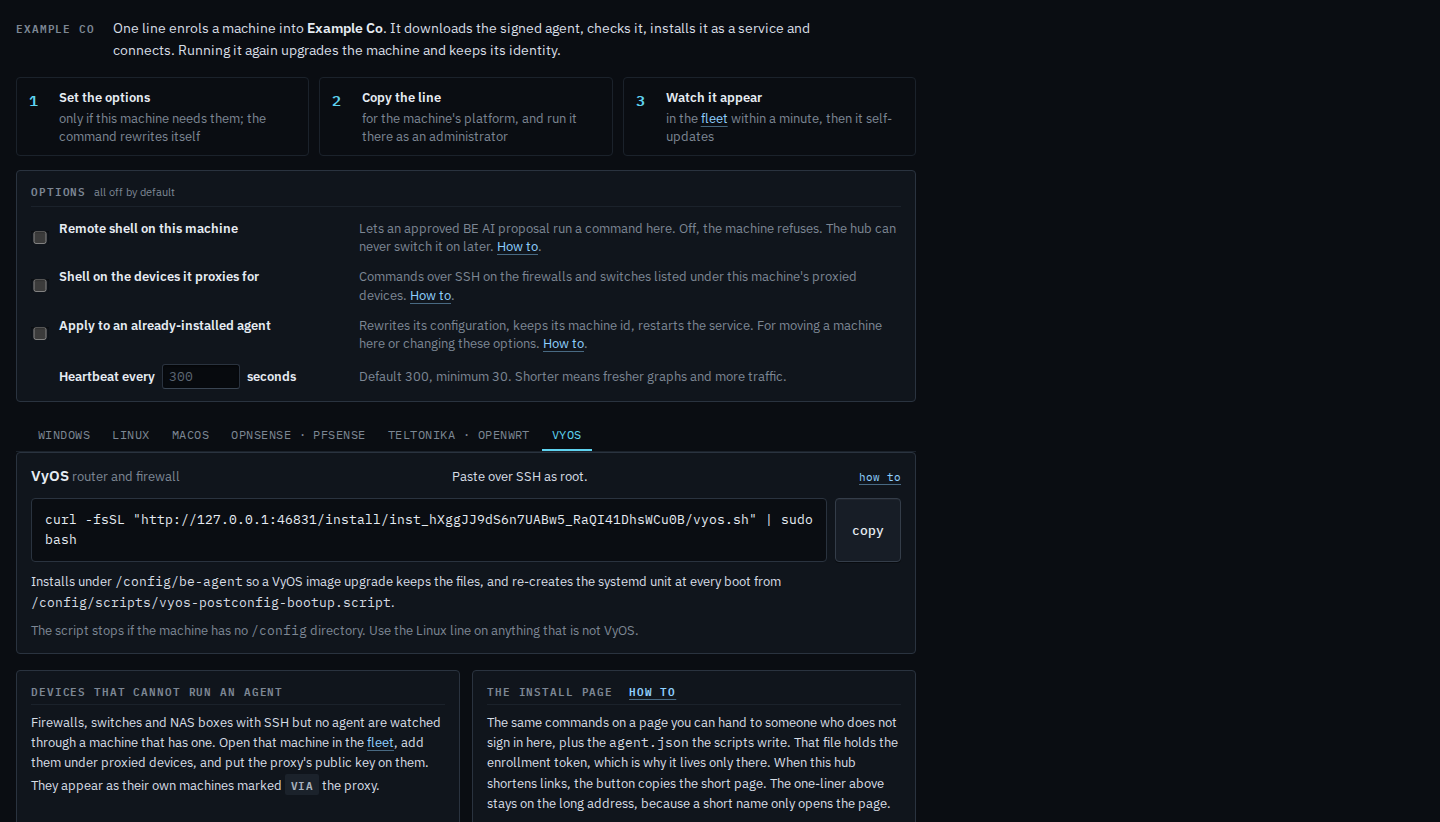Click the Copy the line step heading
The width and height of the screenshot is (1440, 822).
click(x=401, y=98)
